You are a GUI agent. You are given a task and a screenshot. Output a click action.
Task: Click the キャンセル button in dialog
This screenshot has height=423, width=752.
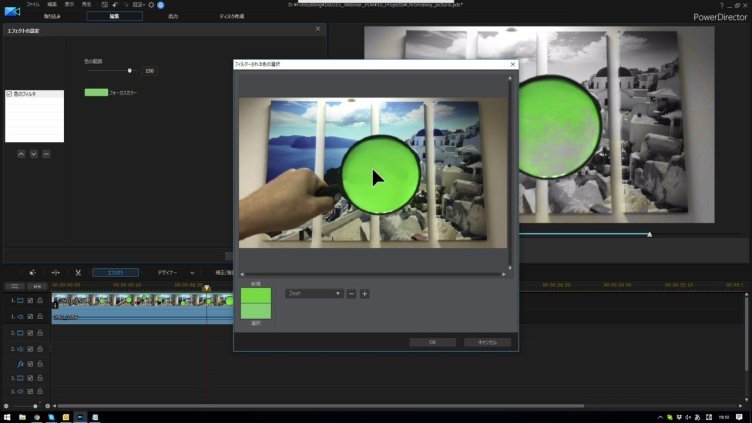tap(487, 342)
